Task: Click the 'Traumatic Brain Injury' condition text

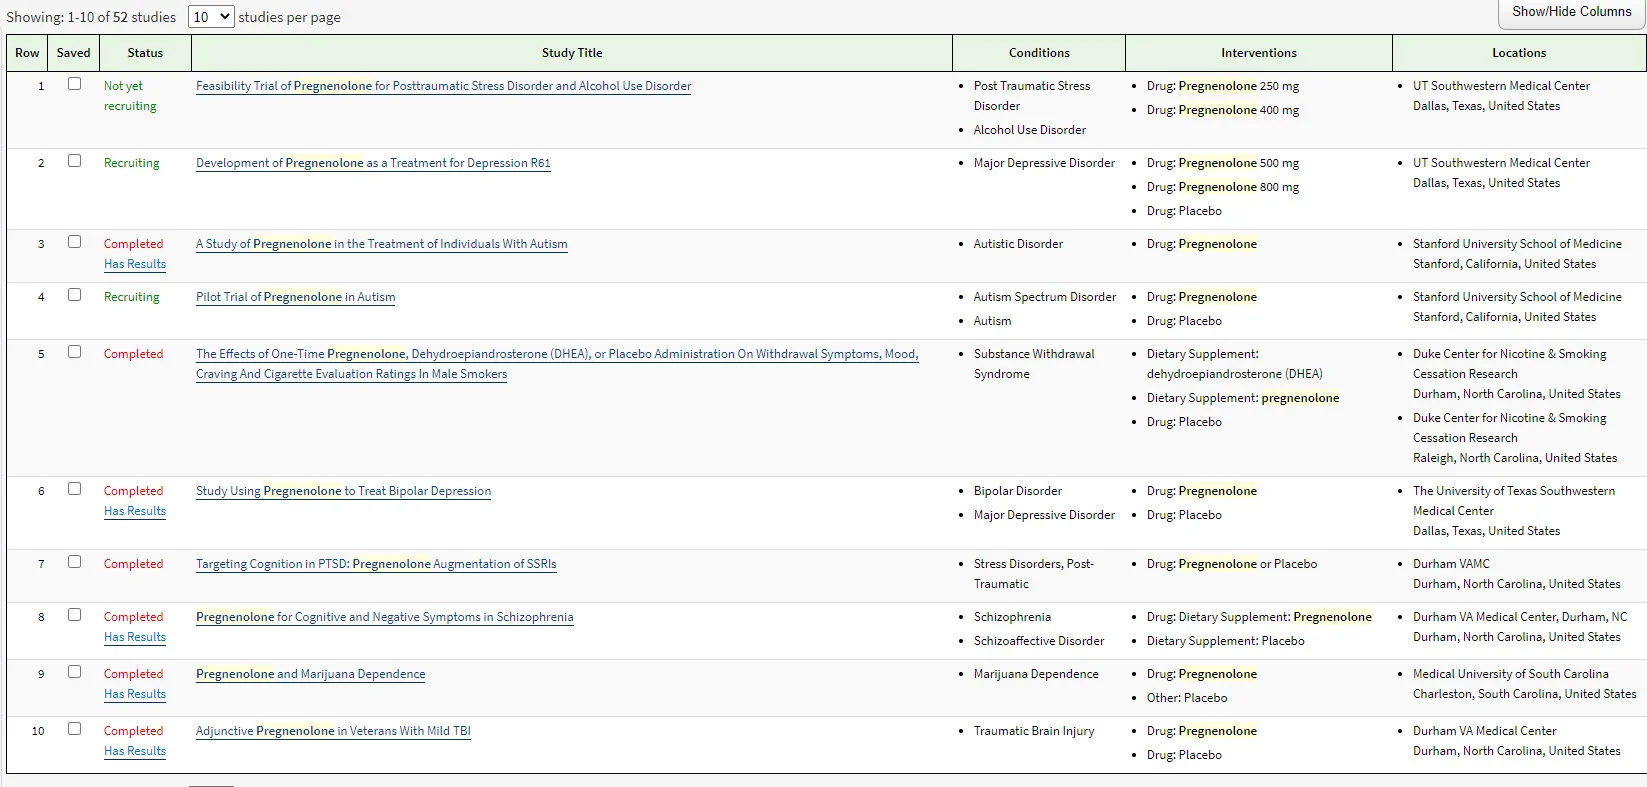Action: point(1034,731)
